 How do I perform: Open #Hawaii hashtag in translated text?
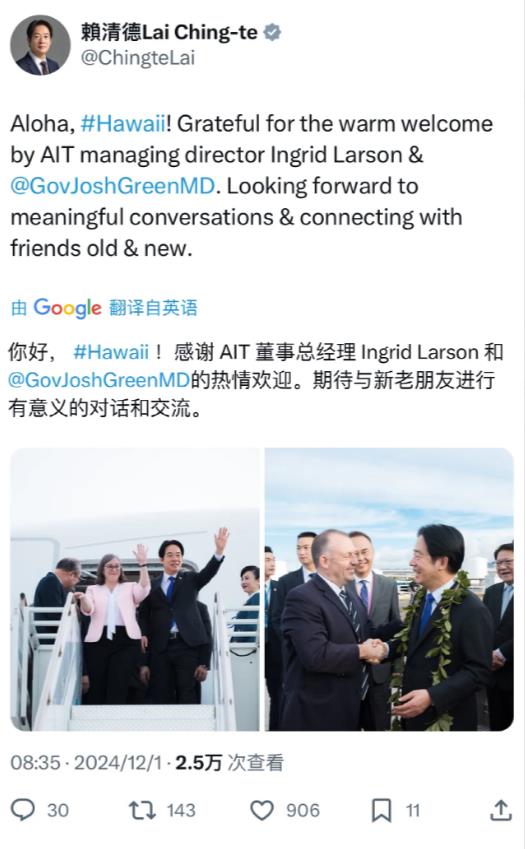[x=111, y=352]
